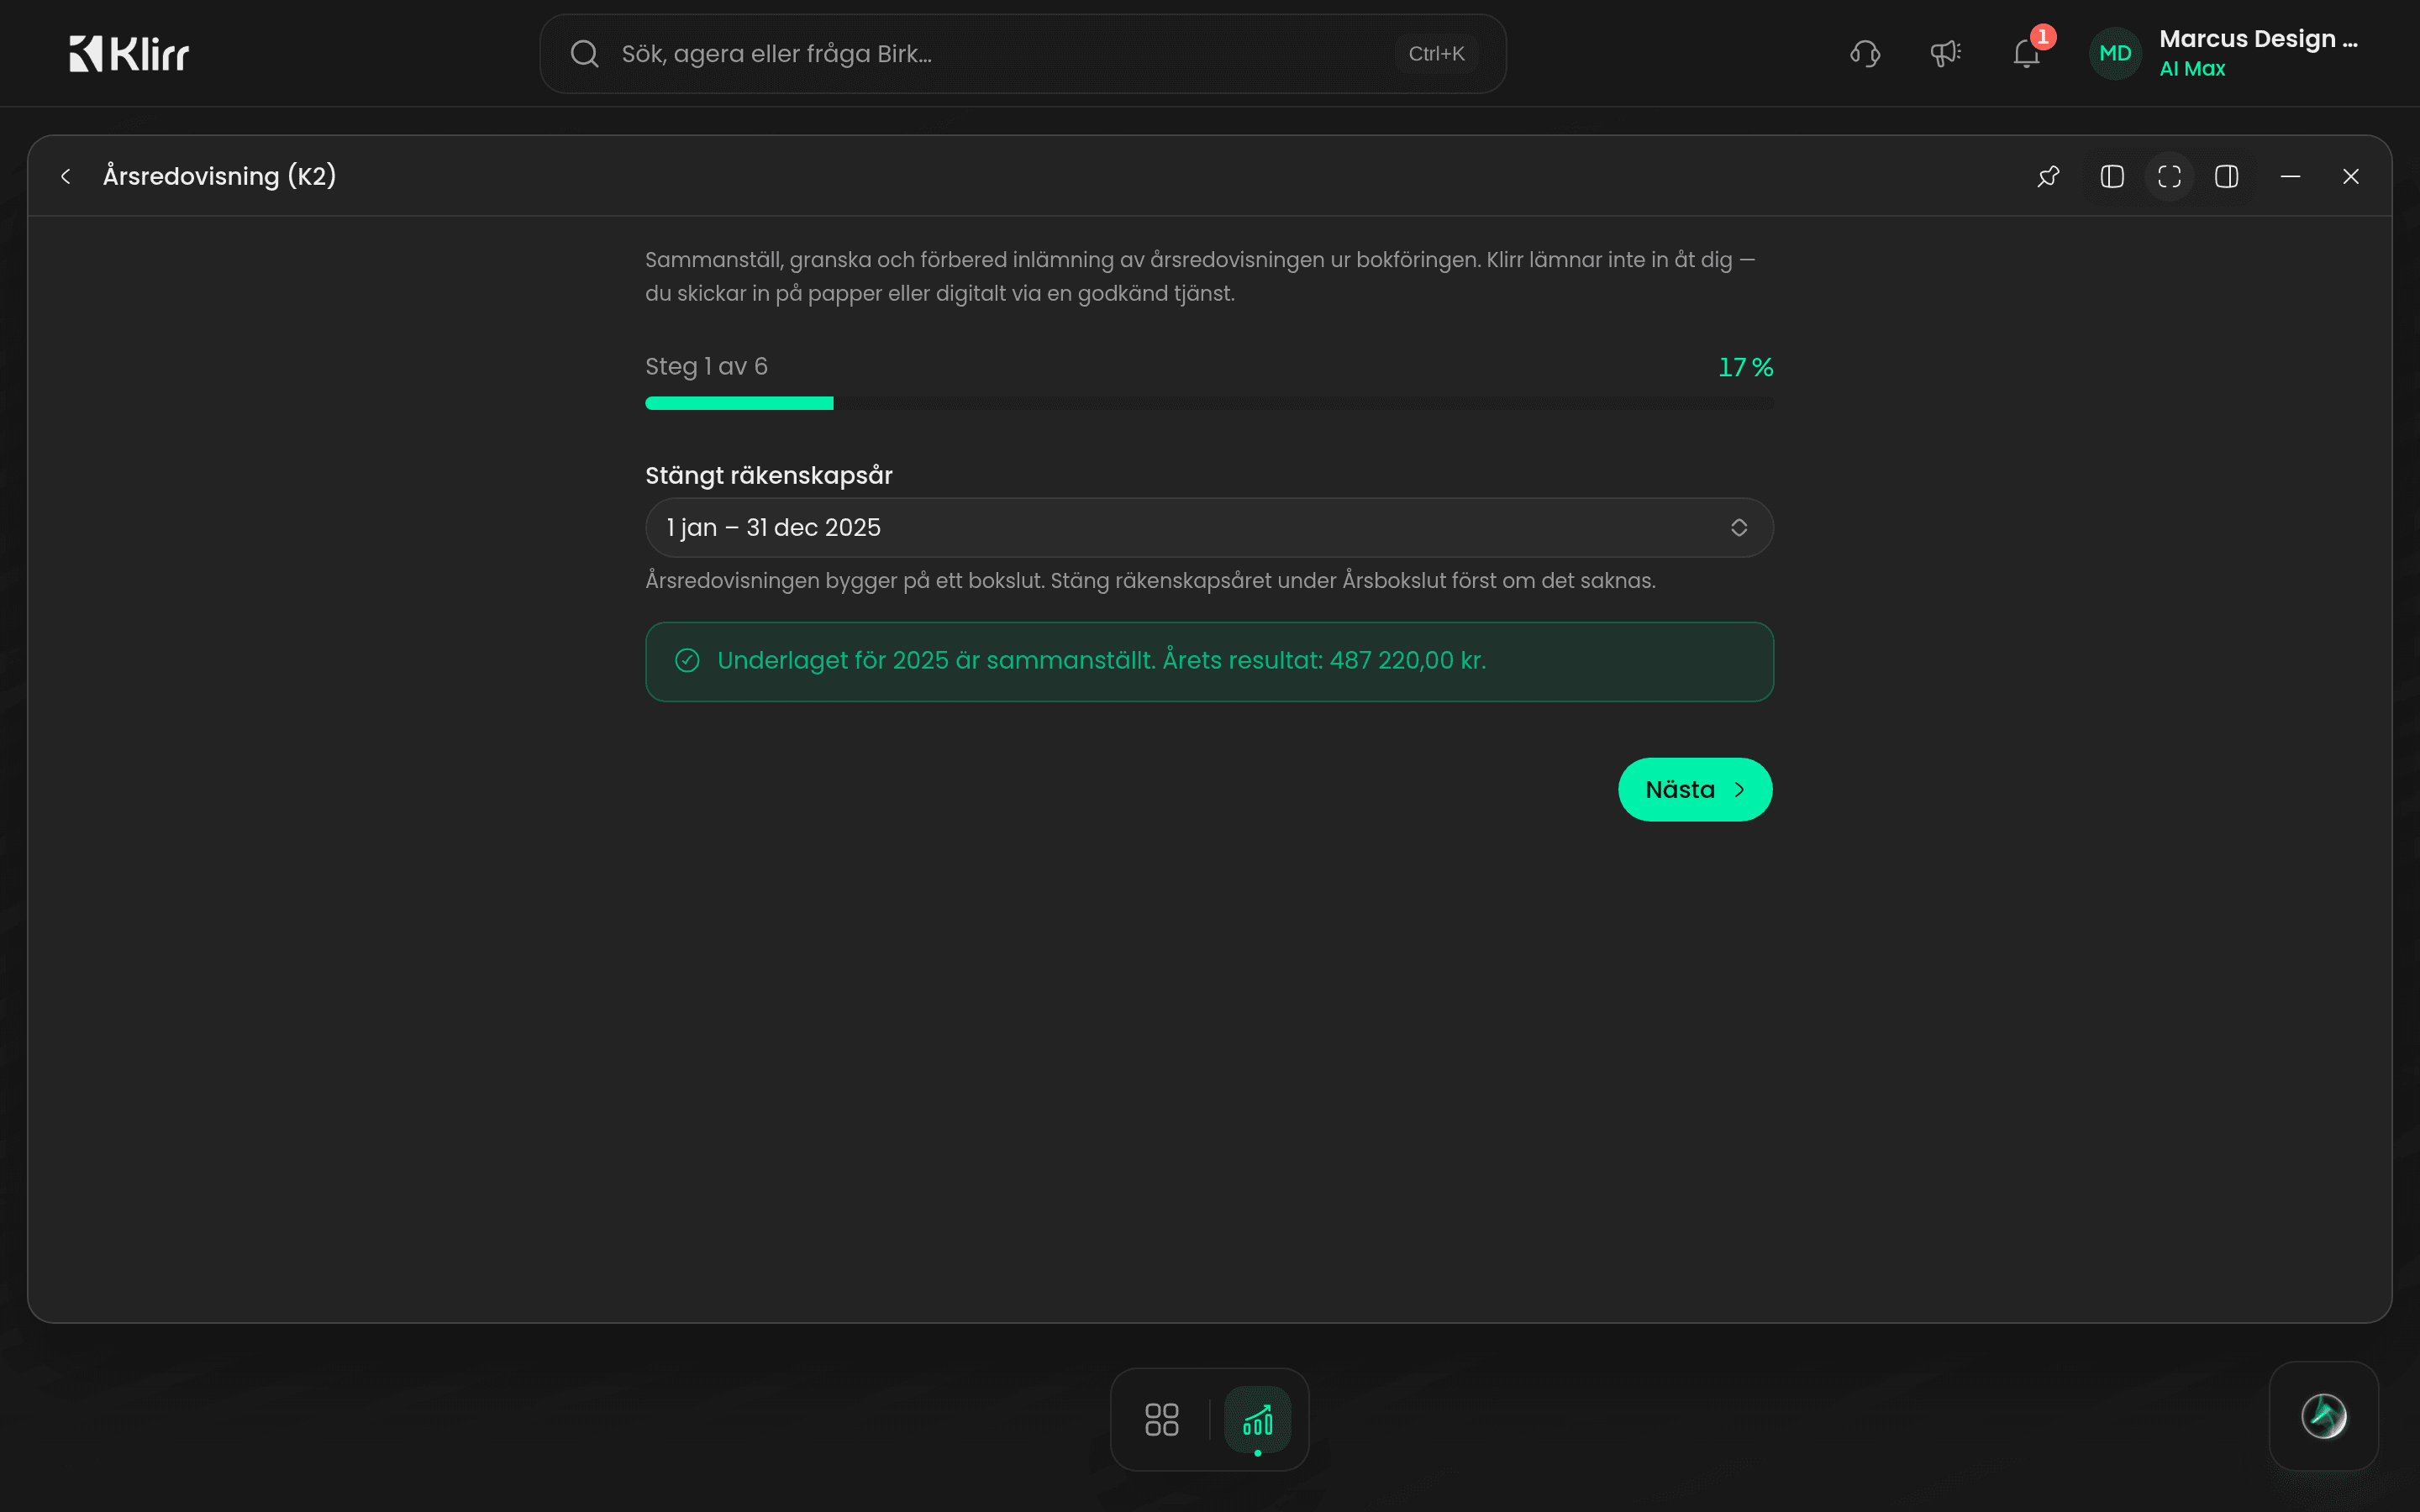This screenshot has width=2420, height=1512.
Task: Close the Årsredovisning panel
Action: point(2351,177)
